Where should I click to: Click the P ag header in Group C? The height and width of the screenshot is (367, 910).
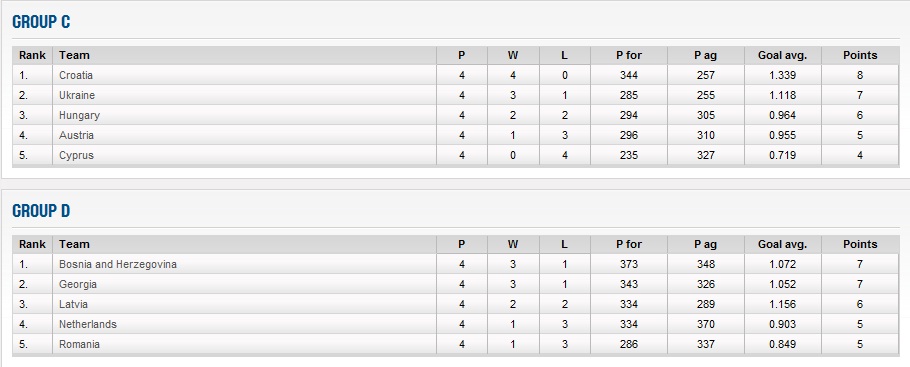705,55
